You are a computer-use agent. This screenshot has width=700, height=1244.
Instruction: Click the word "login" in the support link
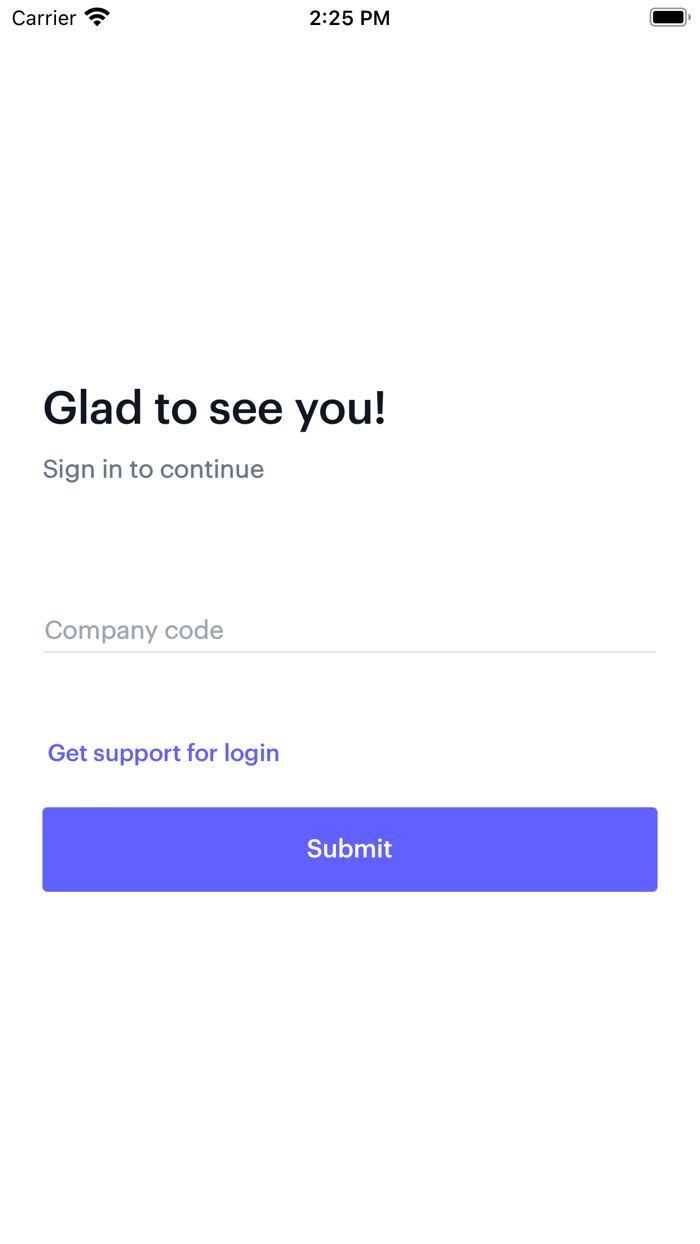(x=251, y=753)
